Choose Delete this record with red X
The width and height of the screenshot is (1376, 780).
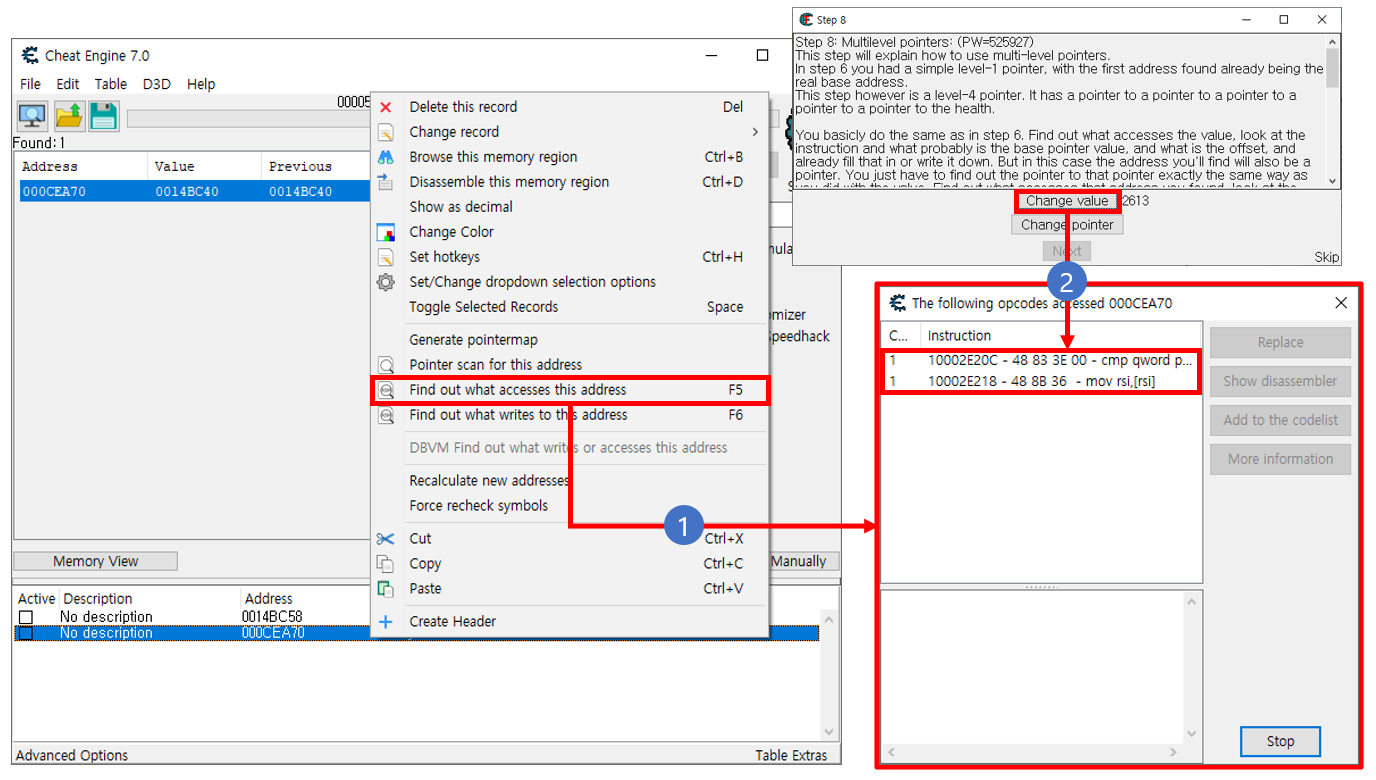tap(568, 107)
